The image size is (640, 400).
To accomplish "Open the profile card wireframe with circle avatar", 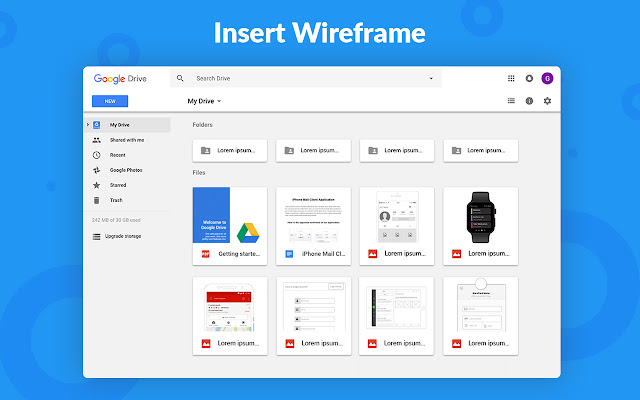I will [481, 305].
